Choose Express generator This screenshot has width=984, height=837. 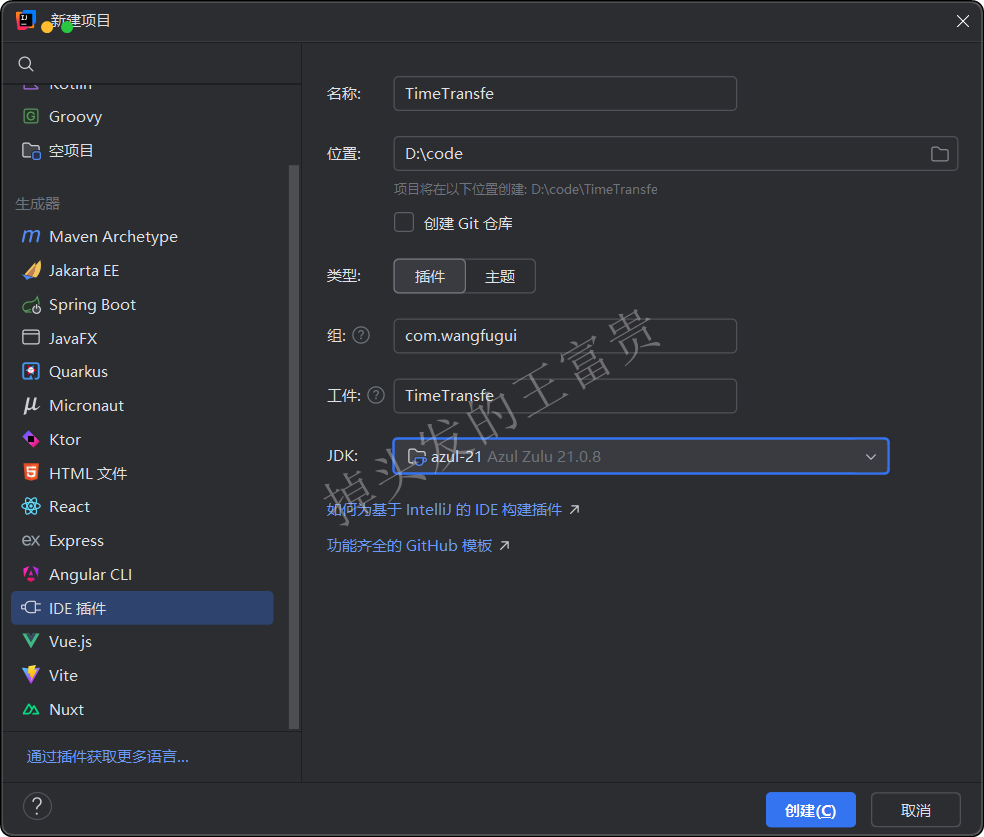(x=142, y=540)
